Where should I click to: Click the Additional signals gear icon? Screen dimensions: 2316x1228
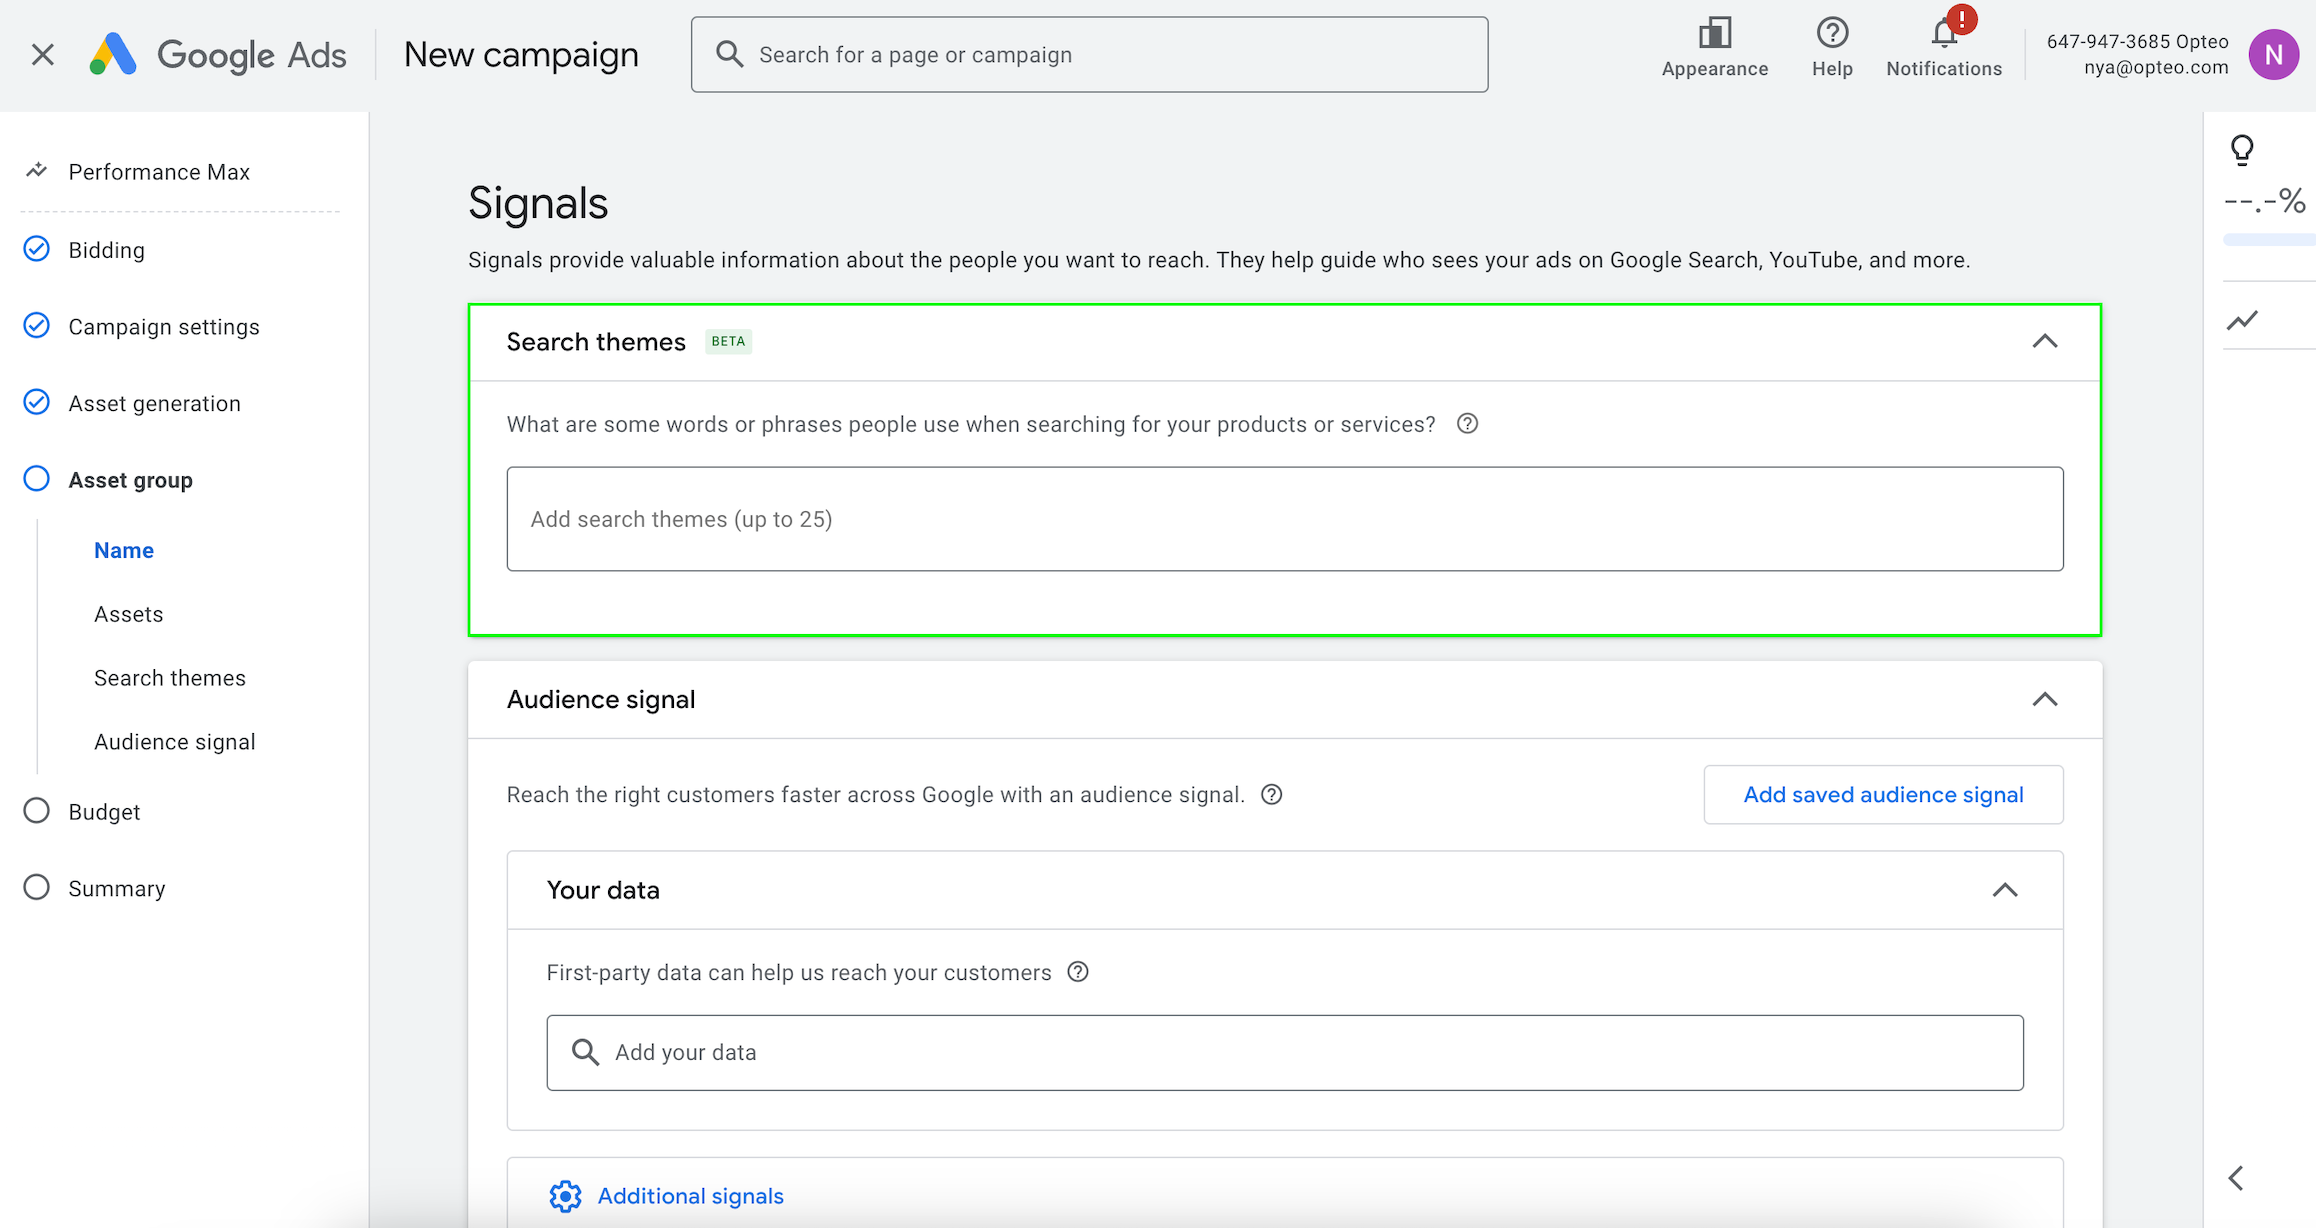pyautogui.click(x=565, y=1196)
